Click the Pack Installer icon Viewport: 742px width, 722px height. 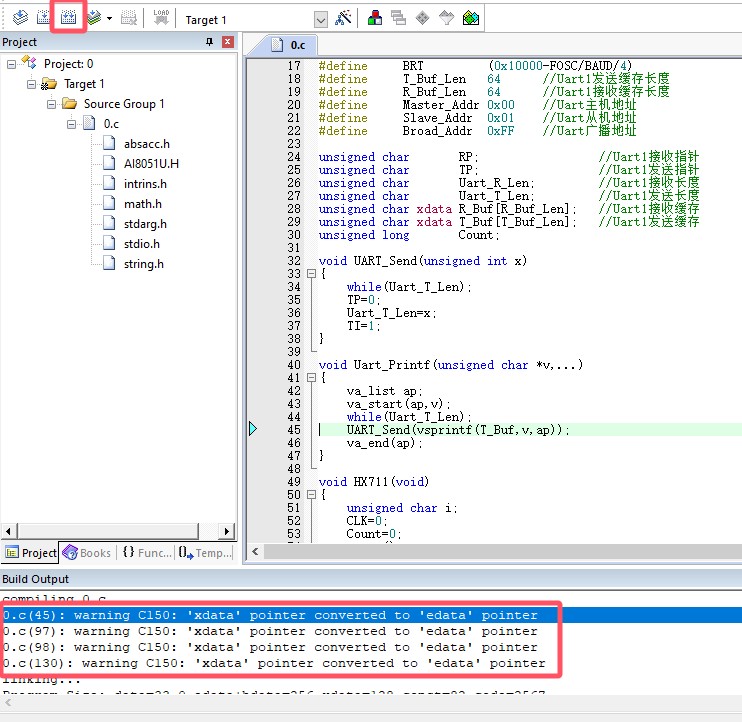point(471,18)
